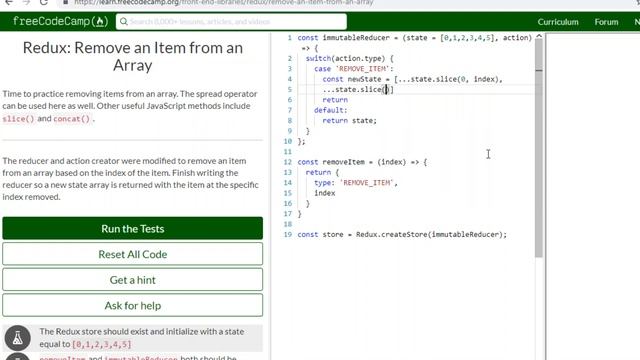Focus the lesson search field
Viewport: 640px width, 360px height.
coord(231,22)
